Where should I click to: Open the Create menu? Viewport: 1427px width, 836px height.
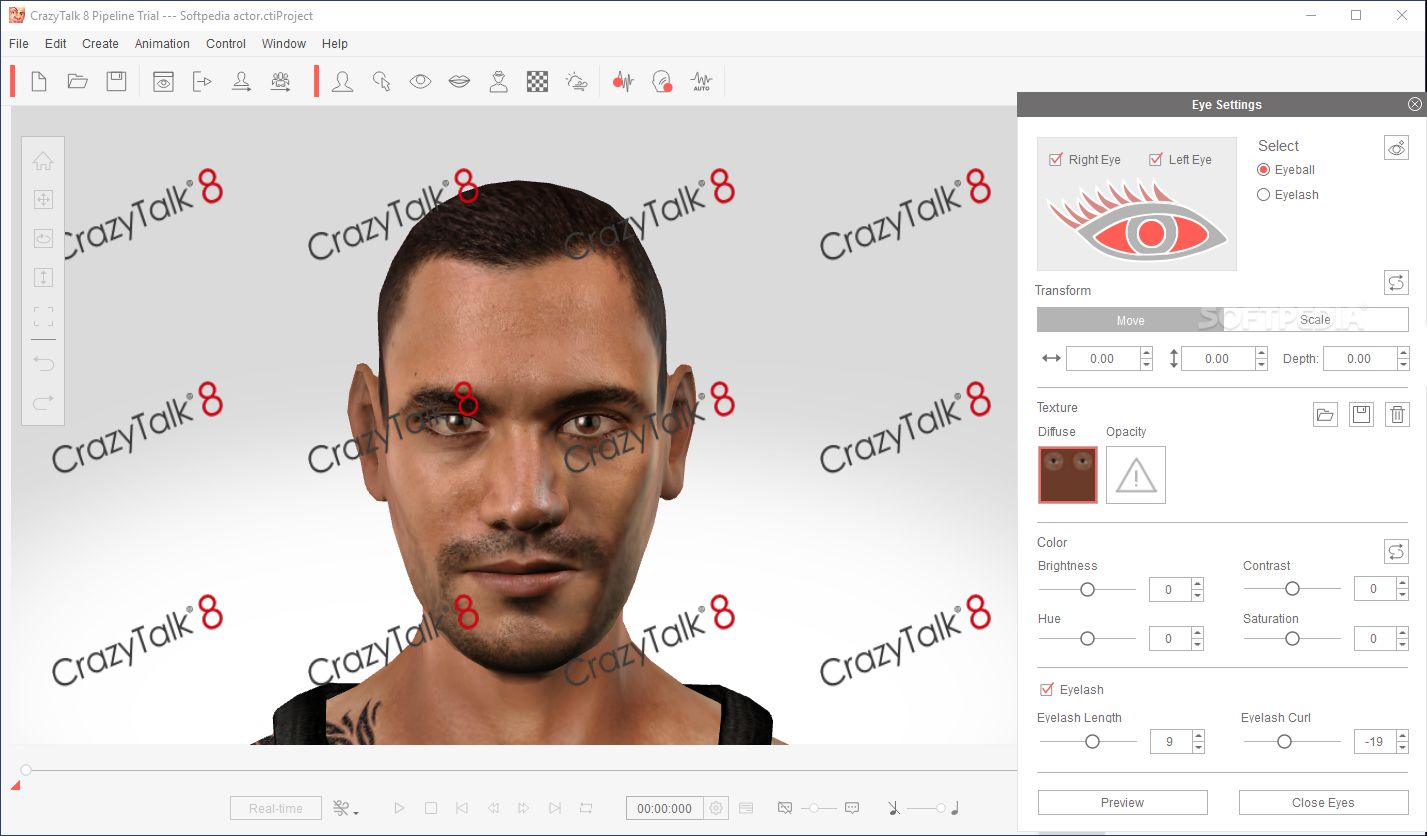coord(100,44)
